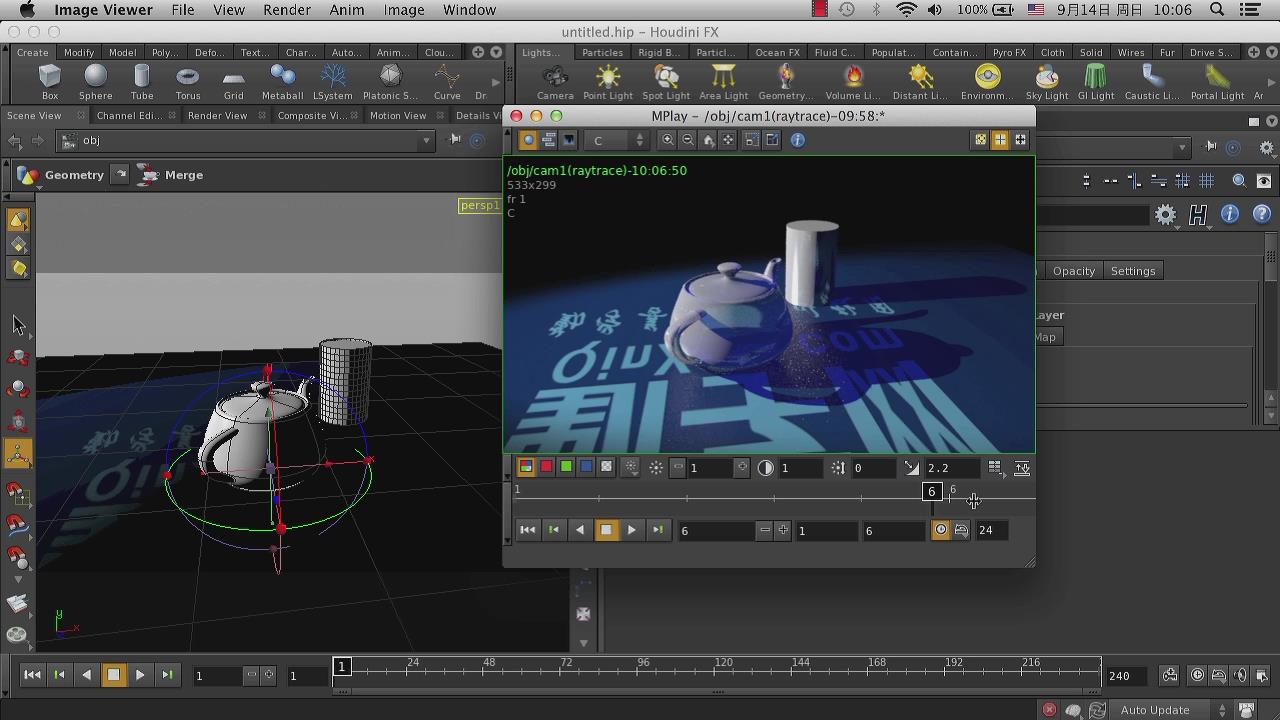This screenshot has height=720, width=1280.
Task: Create a Sphere from the shelf
Action: click(95, 81)
